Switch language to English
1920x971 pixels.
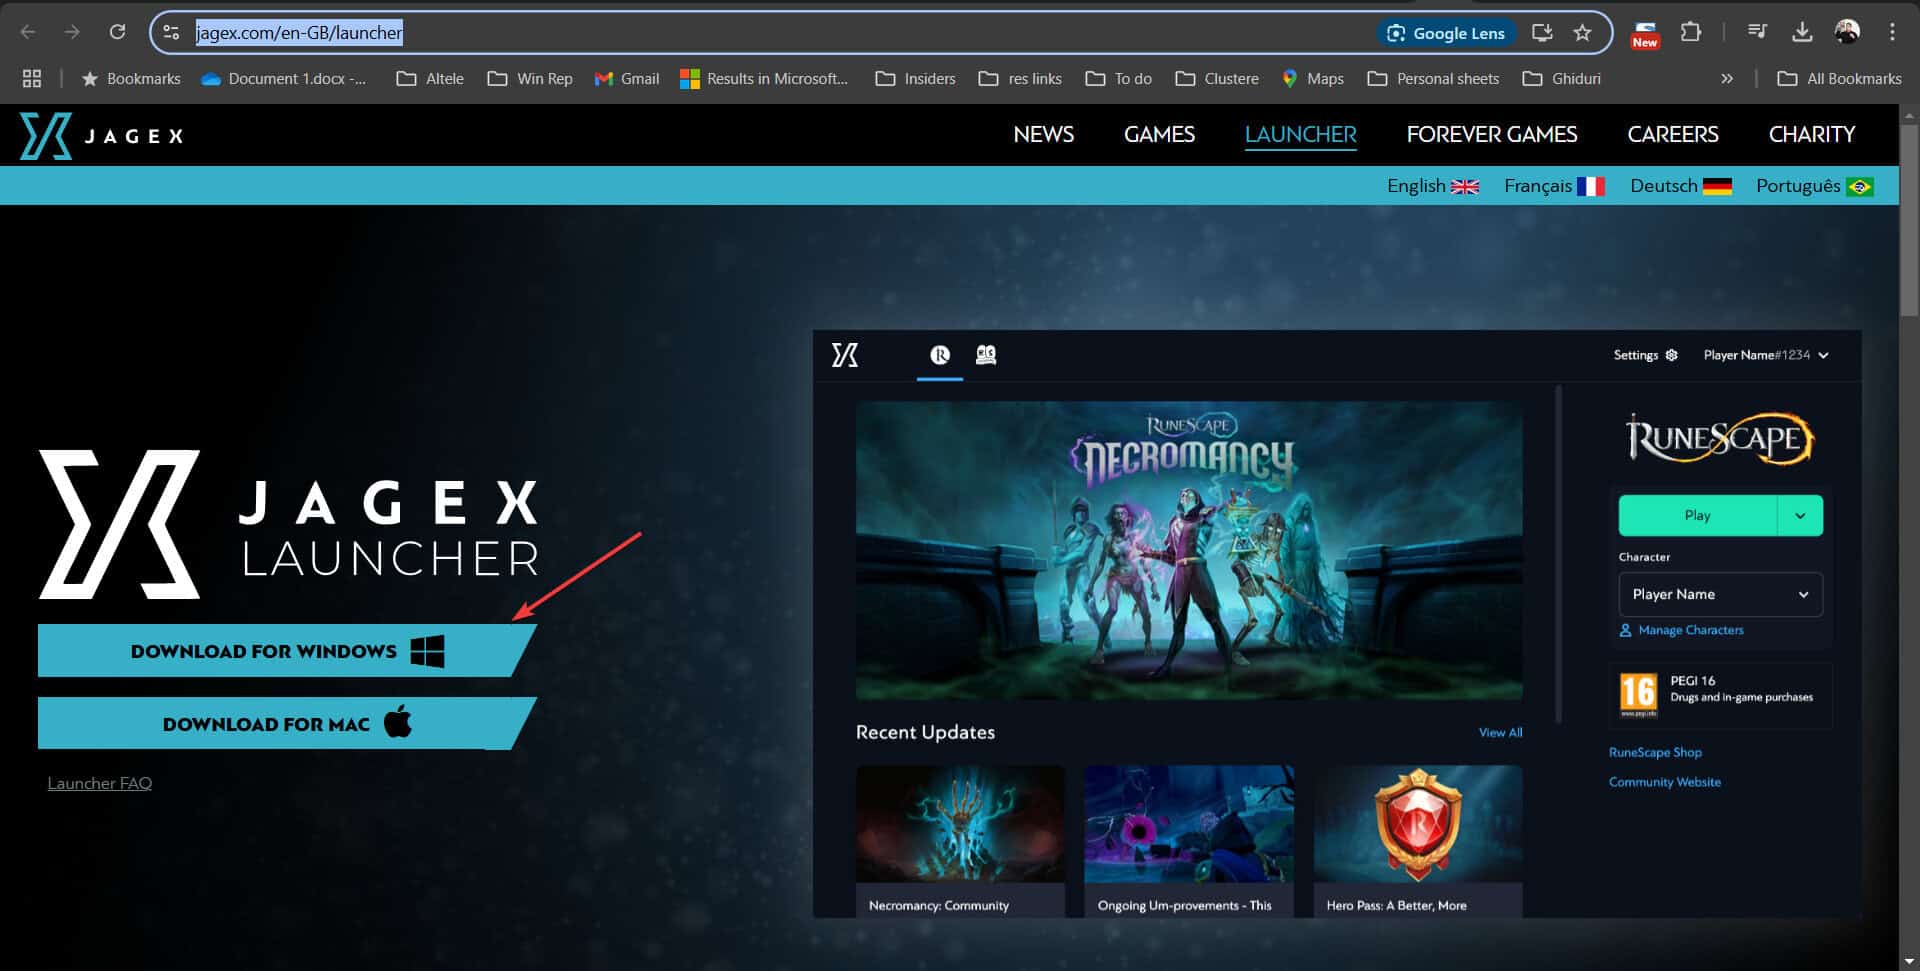[1432, 186]
